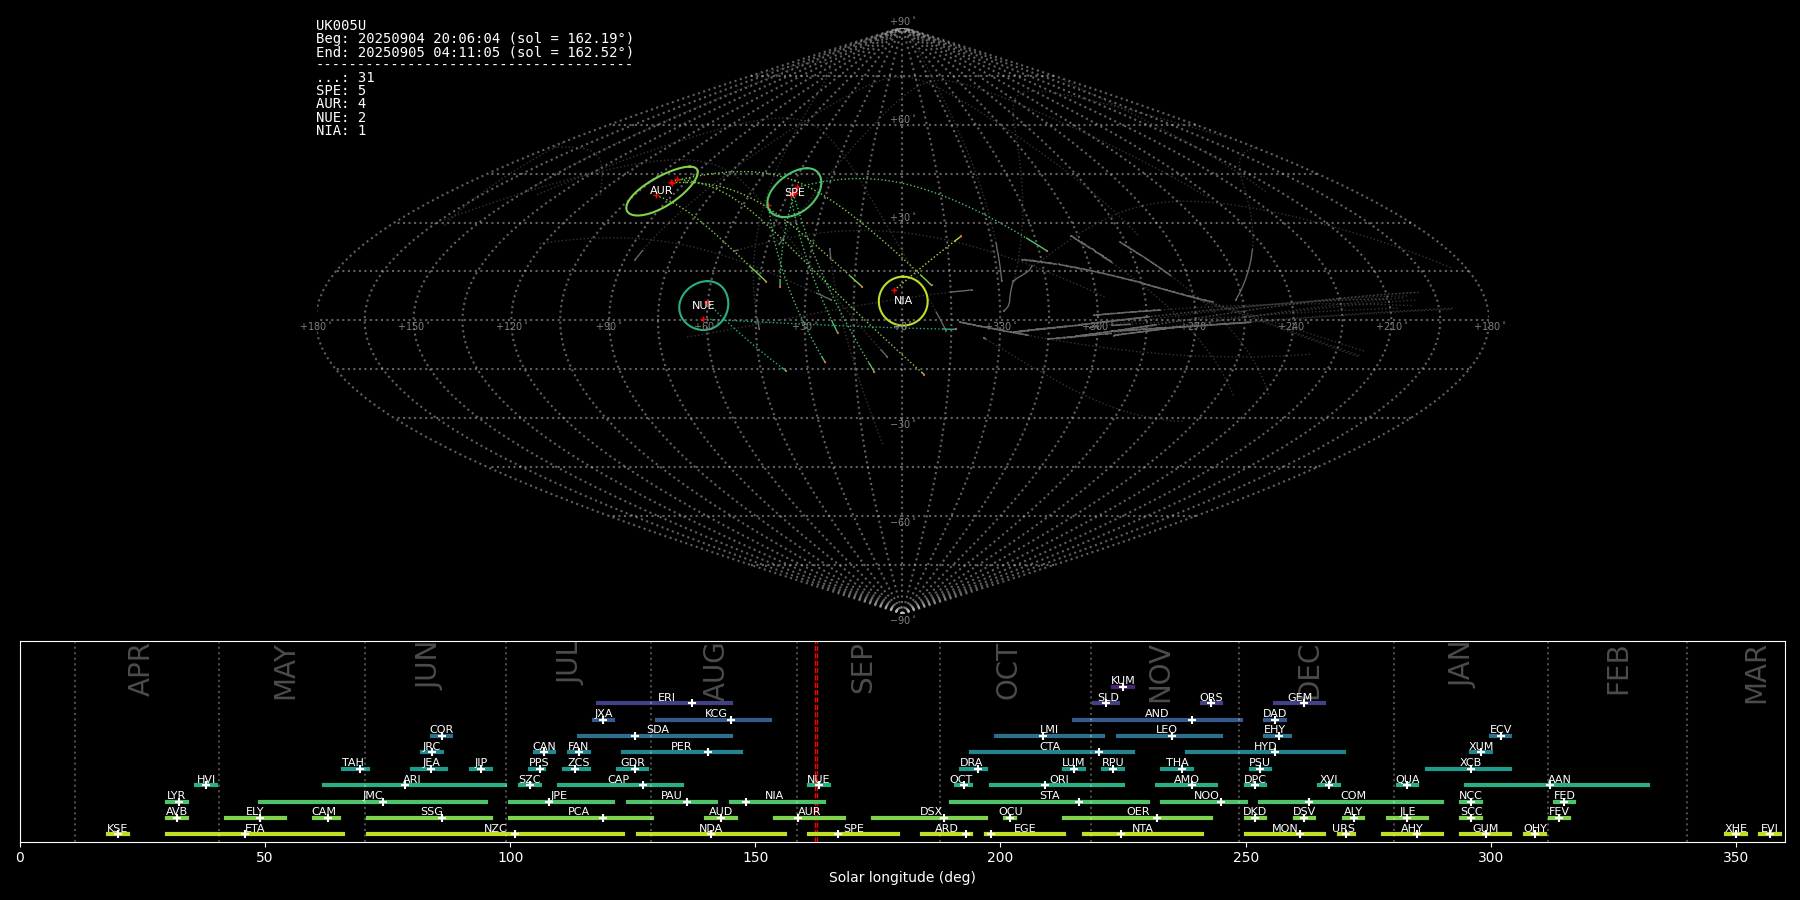
Task: Click the AUR radiant ellipse on sky map
Action: (662, 191)
